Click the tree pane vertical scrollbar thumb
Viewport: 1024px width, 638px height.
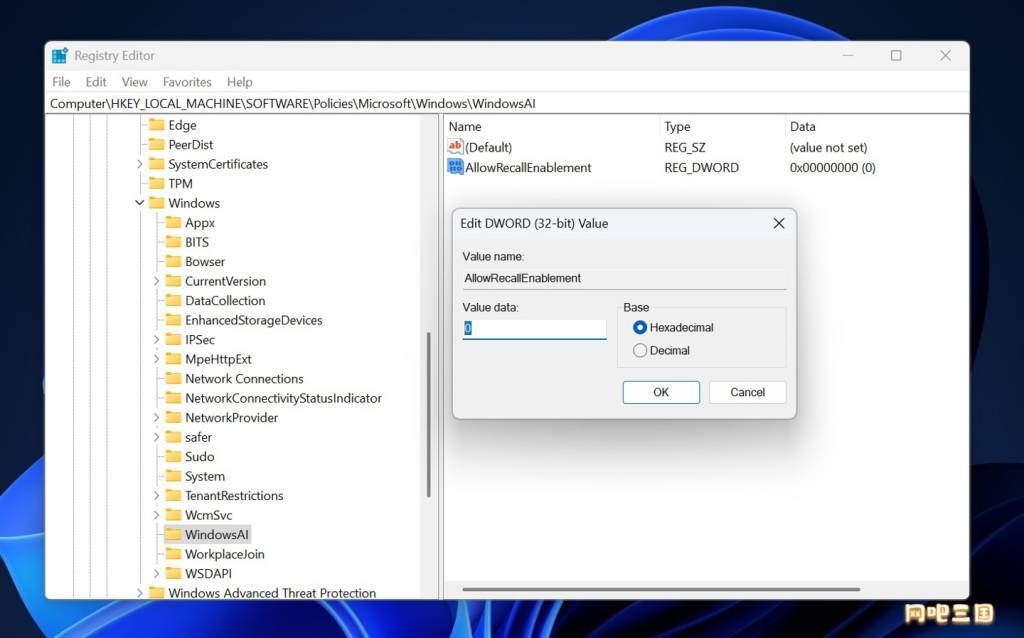tap(429, 415)
